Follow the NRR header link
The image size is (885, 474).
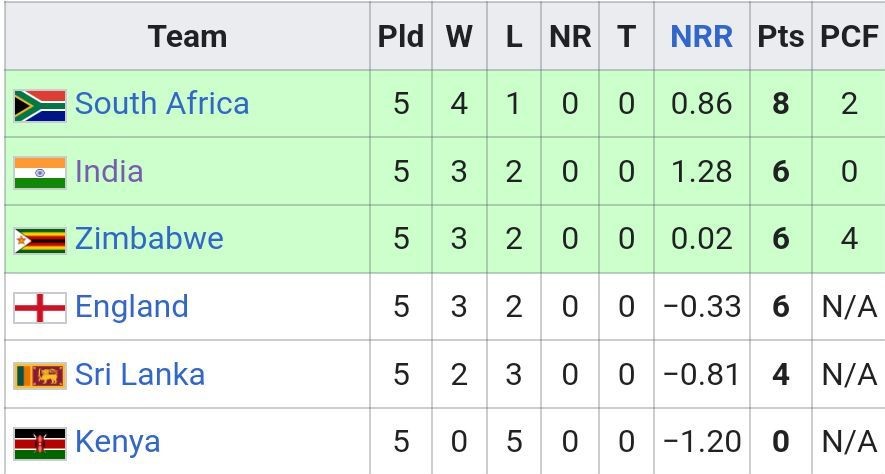702,36
